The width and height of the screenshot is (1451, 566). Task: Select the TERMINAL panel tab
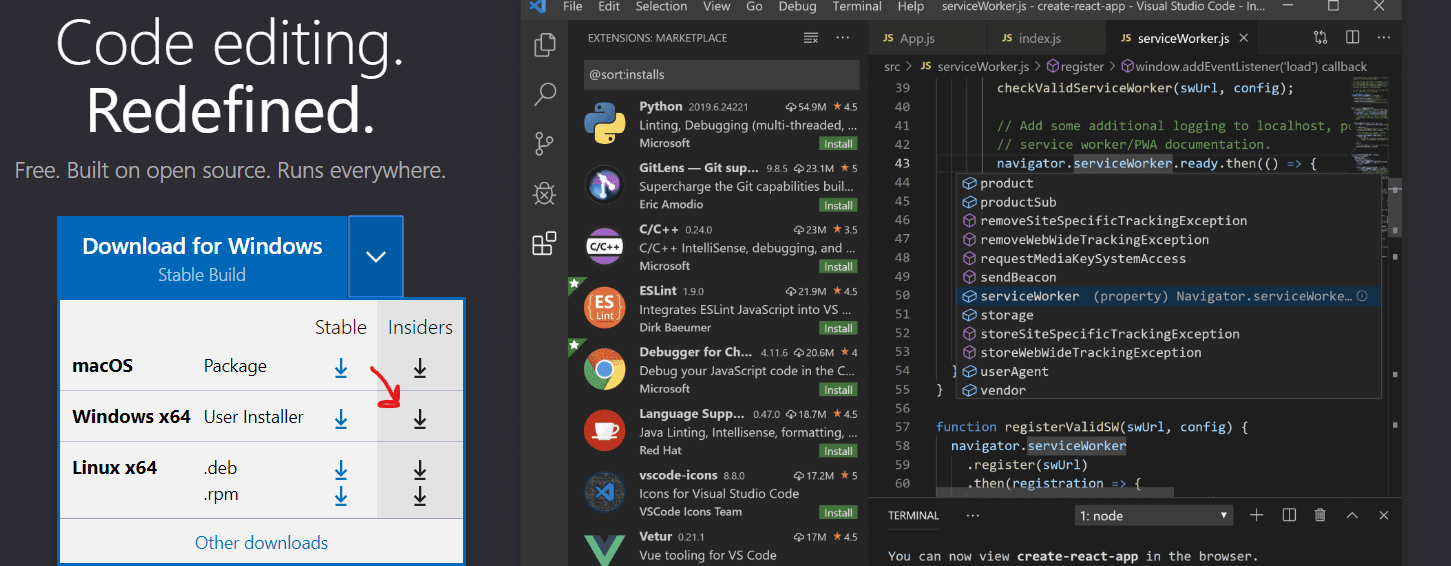pyautogui.click(x=913, y=516)
